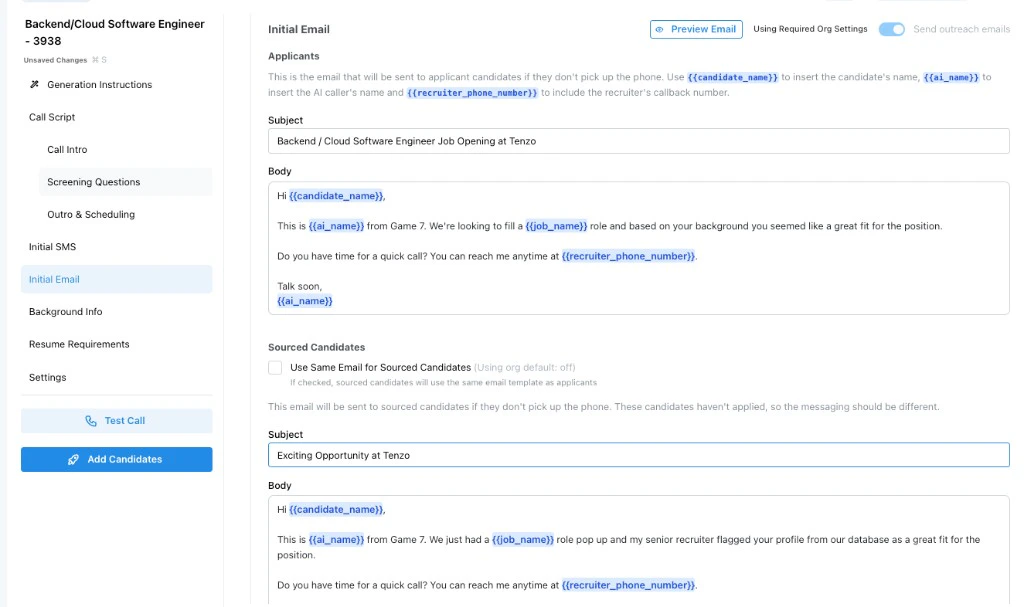The height and width of the screenshot is (607, 1024).
Task: Click the Using Required Org Settings label
Action: tap(810, 29)
